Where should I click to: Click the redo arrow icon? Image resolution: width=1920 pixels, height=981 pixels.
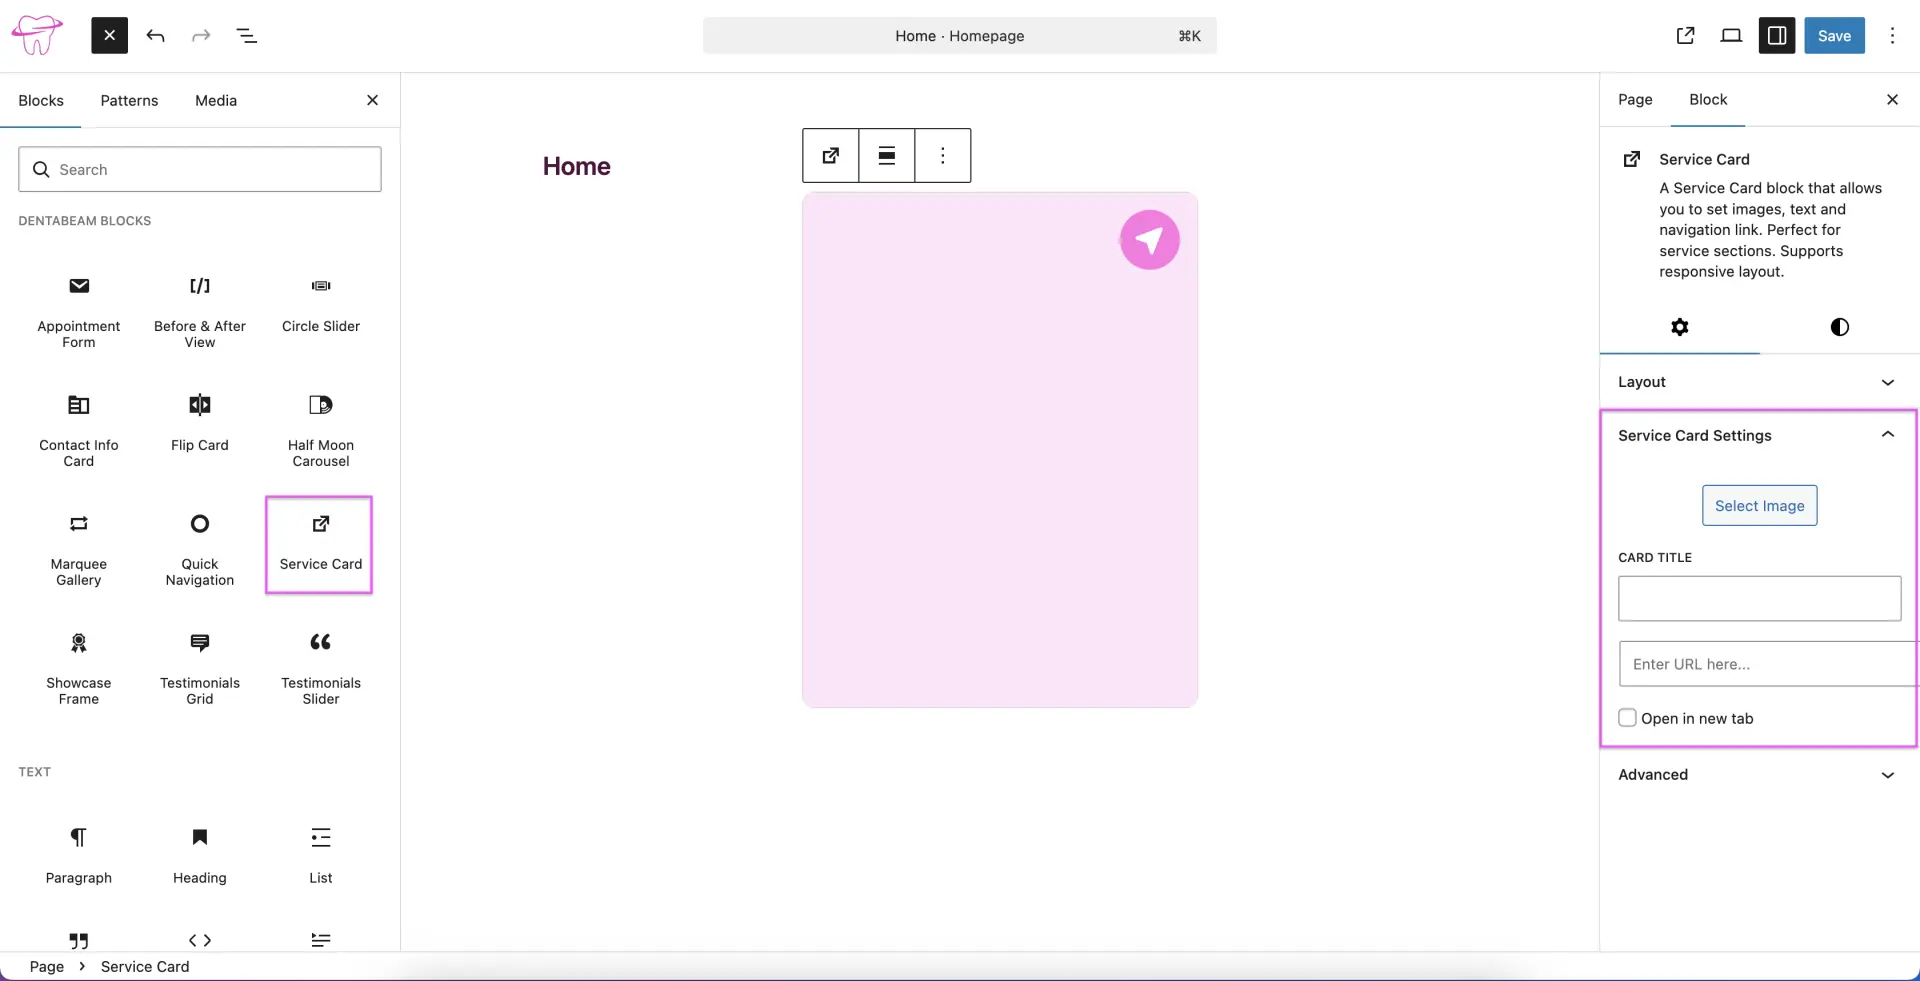[x=201, y=36]
